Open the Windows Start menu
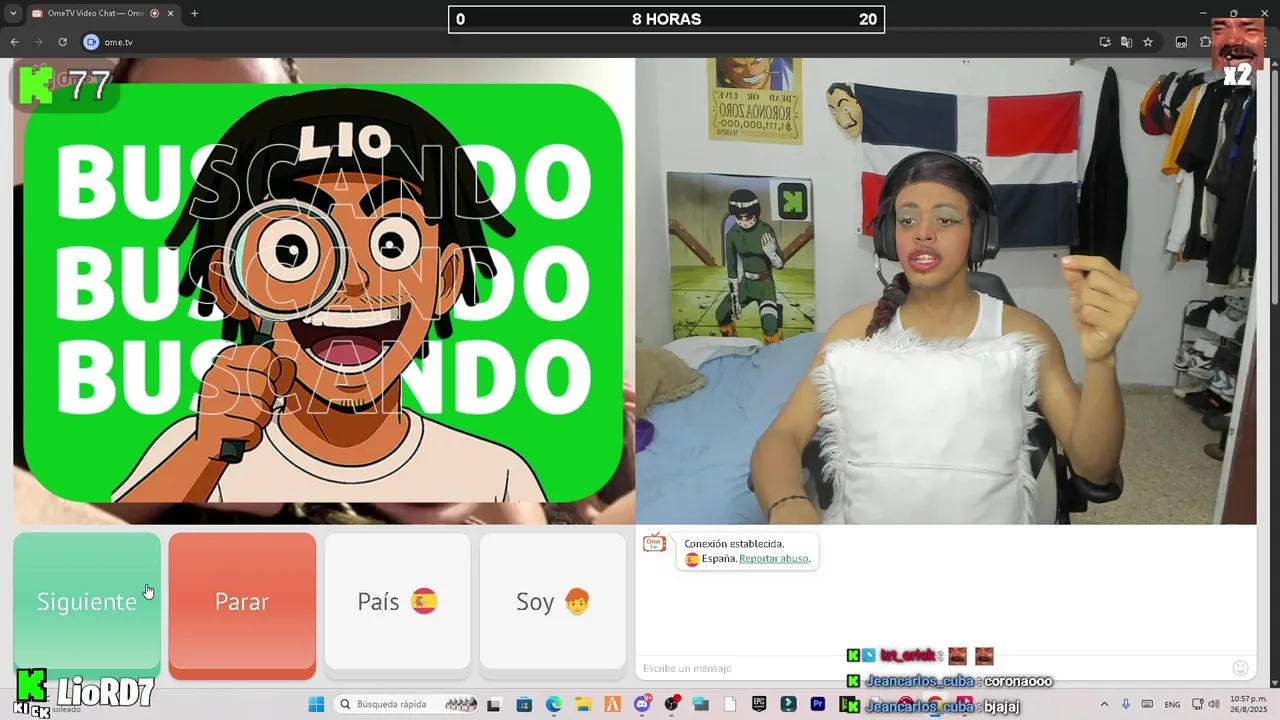1280x720 pixels. pyautogui.click(x=316, y=704)
